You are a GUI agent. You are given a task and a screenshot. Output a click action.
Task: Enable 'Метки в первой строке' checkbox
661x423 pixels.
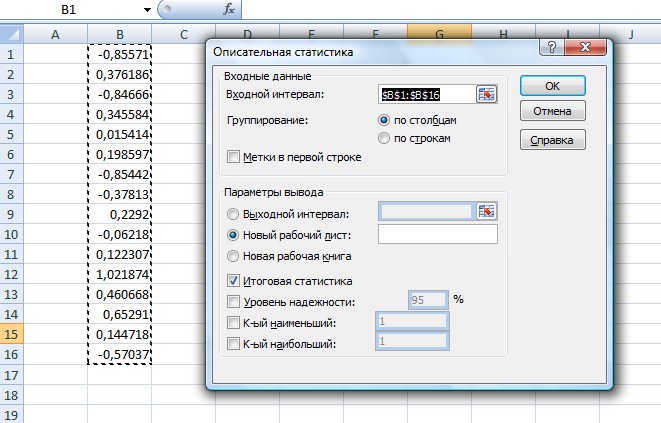[233, 157]
